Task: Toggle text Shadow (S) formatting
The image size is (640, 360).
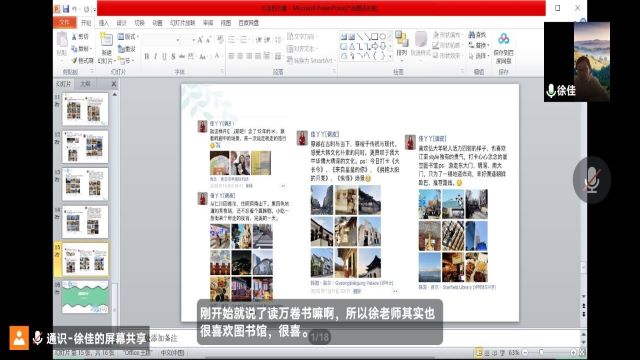Action: (173, 57)
